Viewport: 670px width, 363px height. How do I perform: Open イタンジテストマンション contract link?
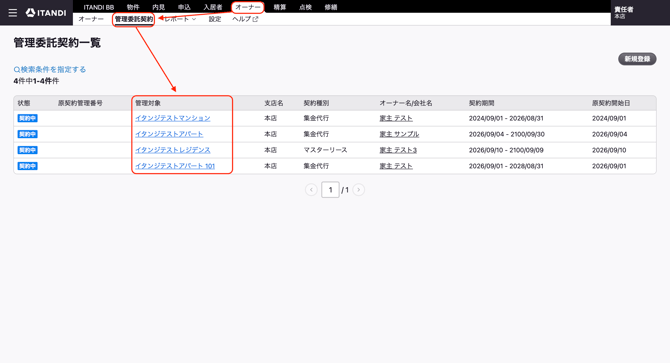(173, 118)
